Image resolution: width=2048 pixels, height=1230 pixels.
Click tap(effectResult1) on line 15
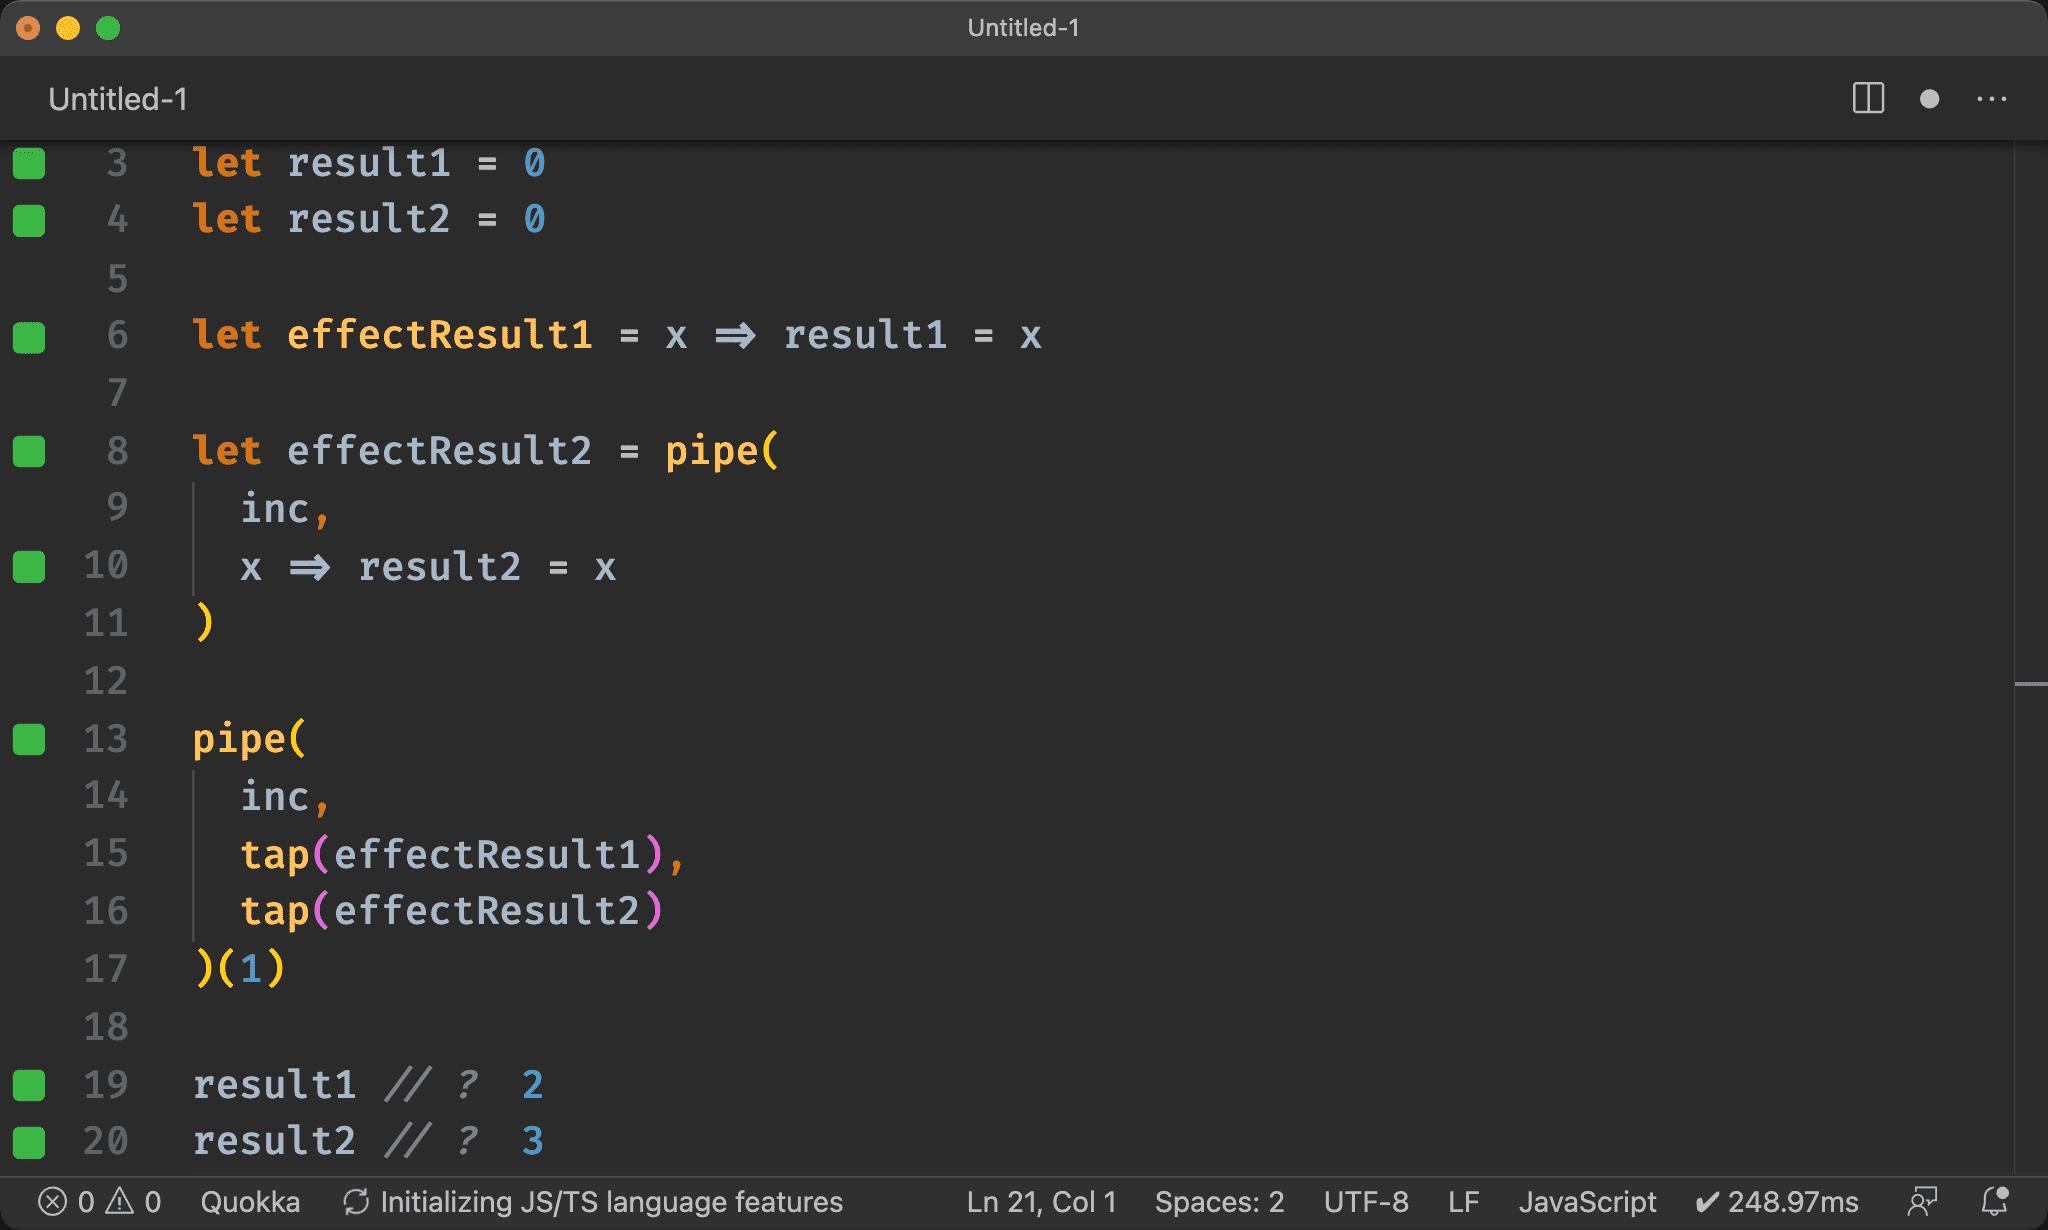452,855
